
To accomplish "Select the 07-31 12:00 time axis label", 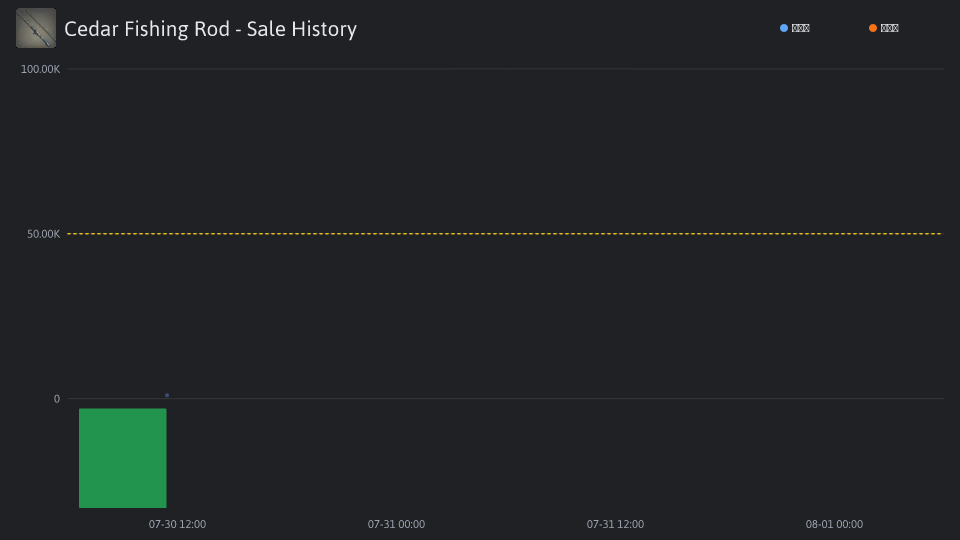I will pyautogui.click(x=615, y=524).
